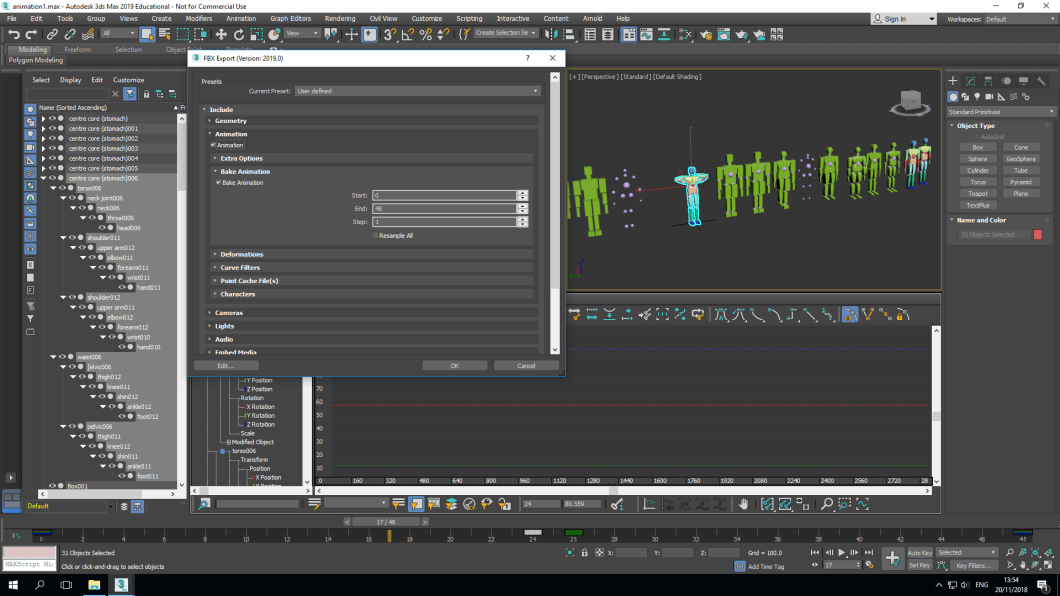This screenshot has height=596, width=1060.
Task: Toggle visibility eye of waist006
Action: click(x=62, y=357)
